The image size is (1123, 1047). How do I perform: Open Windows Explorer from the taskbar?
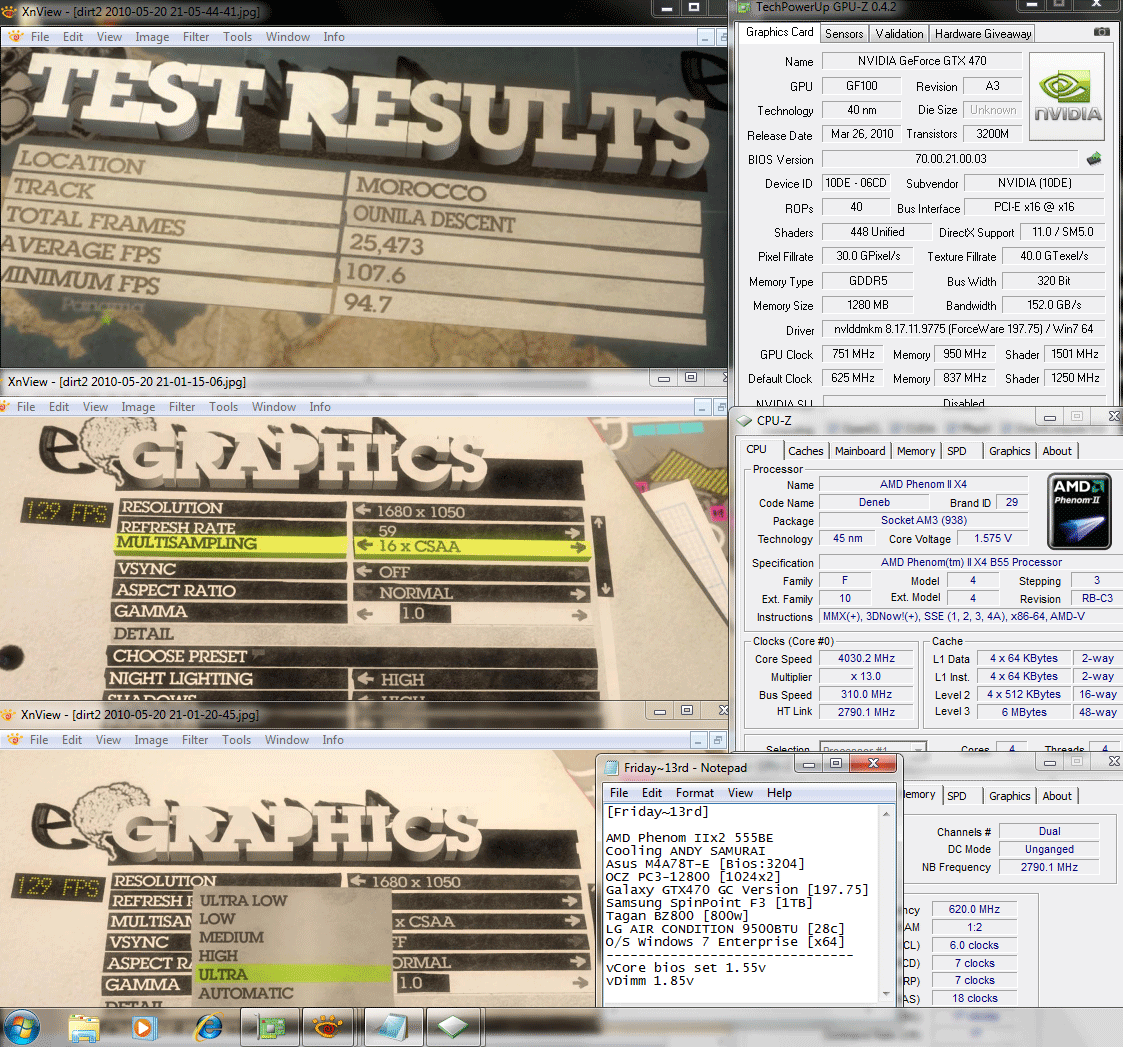click(x=84, y=1028)
